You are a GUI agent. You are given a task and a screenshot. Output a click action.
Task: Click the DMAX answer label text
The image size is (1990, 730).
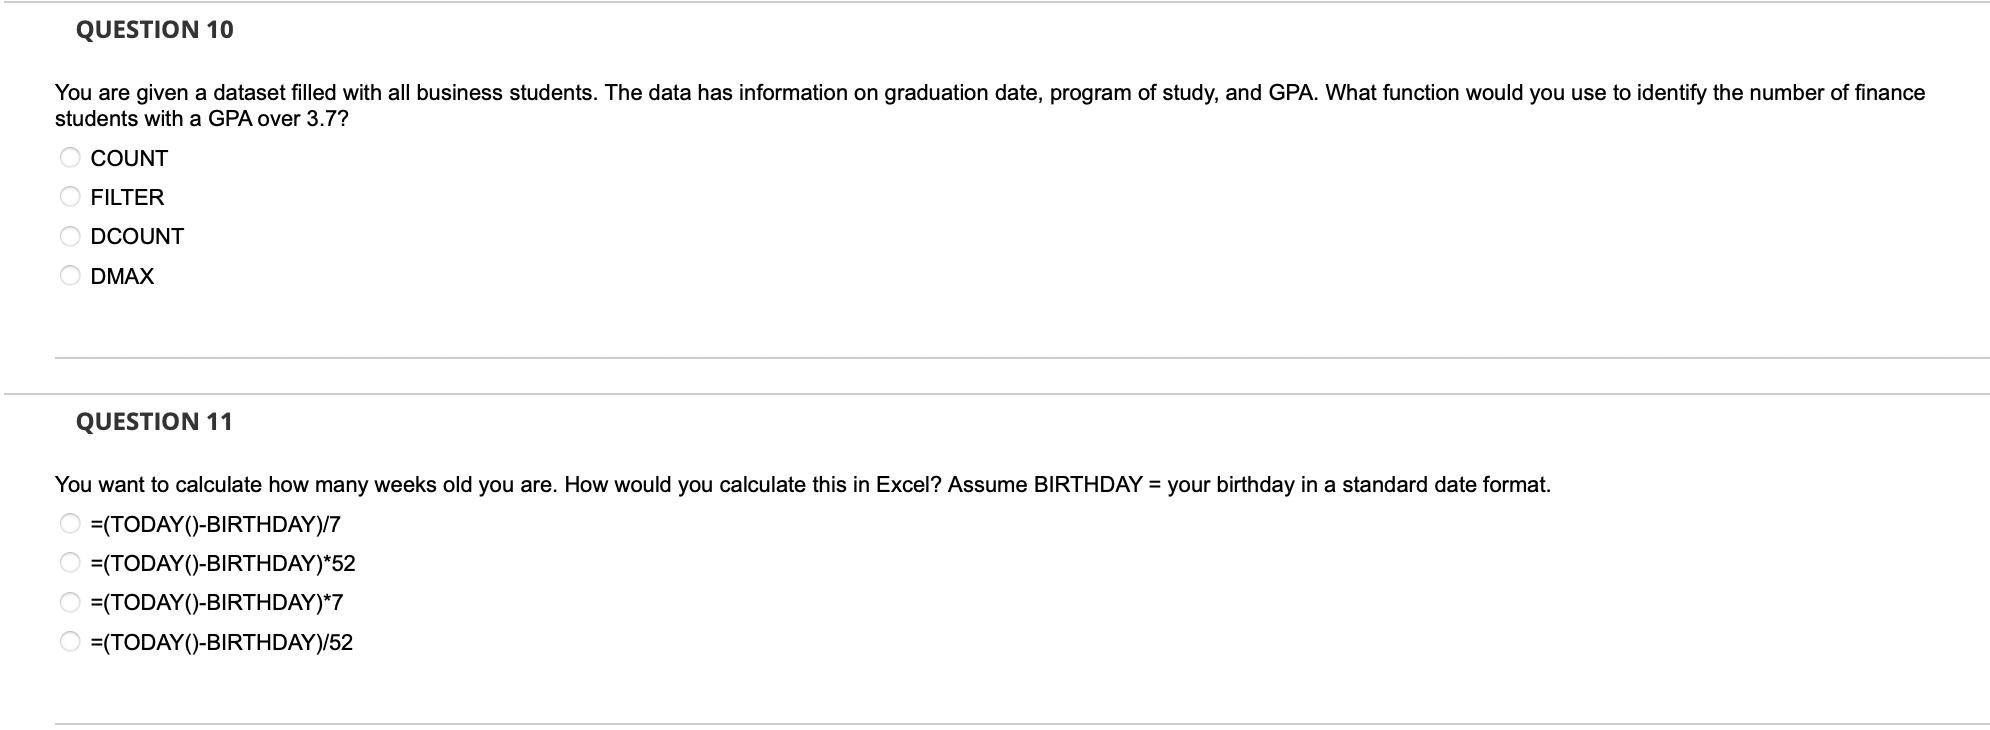122,277
